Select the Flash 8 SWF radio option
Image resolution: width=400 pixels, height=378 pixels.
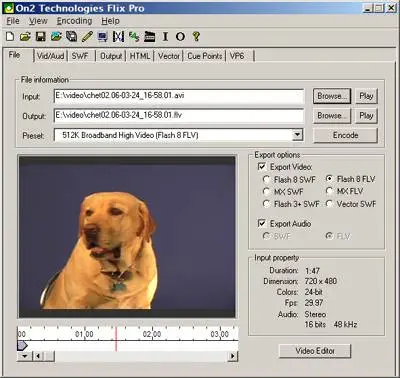(266, 180)
